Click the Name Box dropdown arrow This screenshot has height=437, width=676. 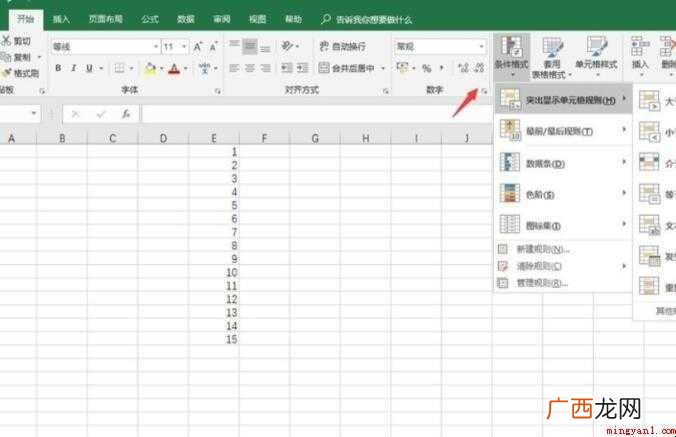(34, 114)
